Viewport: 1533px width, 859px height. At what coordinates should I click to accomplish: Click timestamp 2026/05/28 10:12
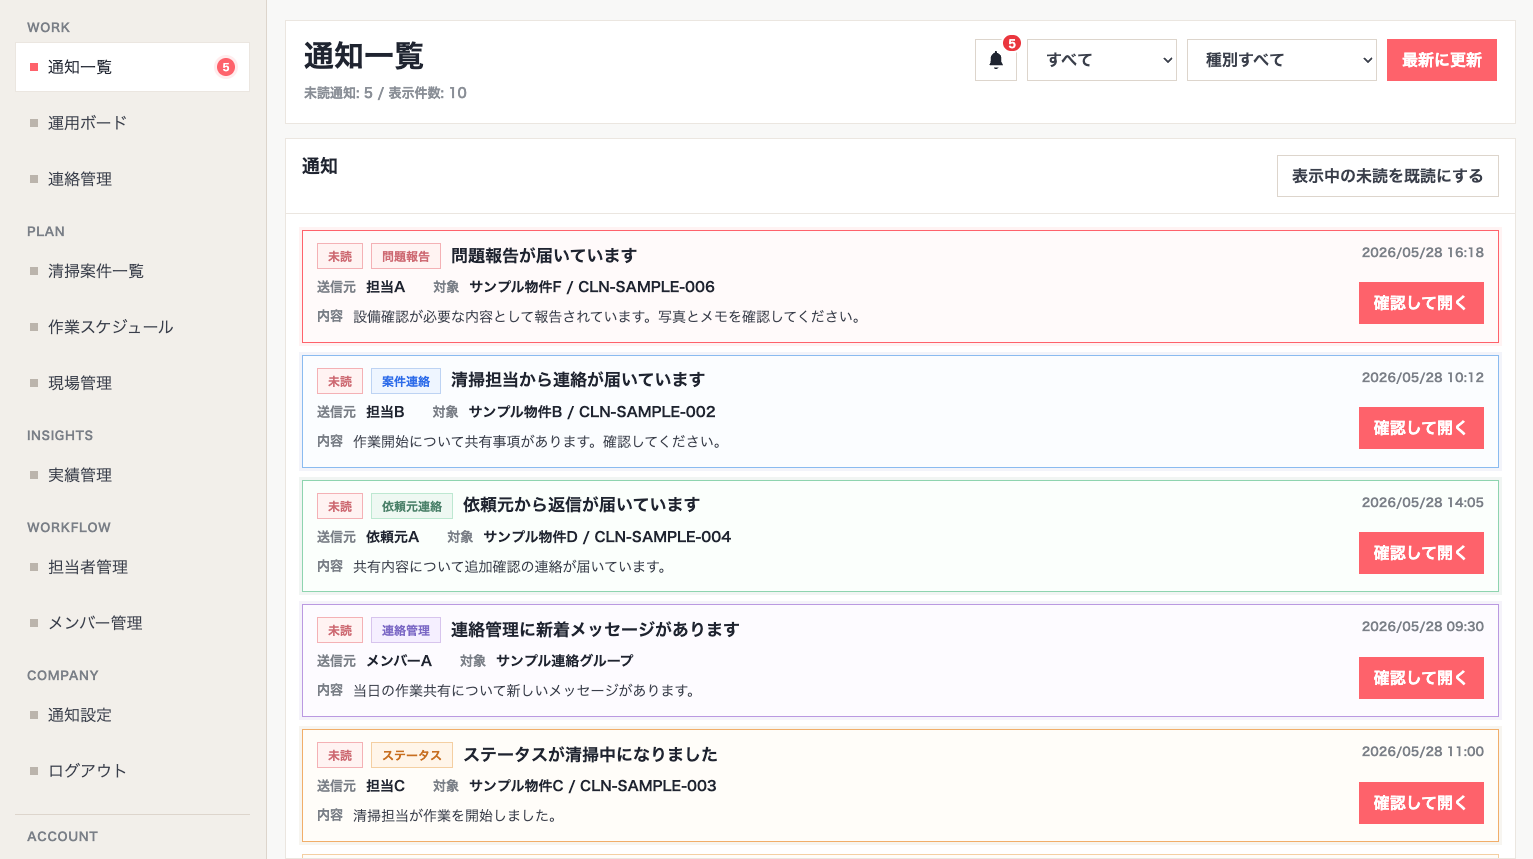(x=1422, y=377)
